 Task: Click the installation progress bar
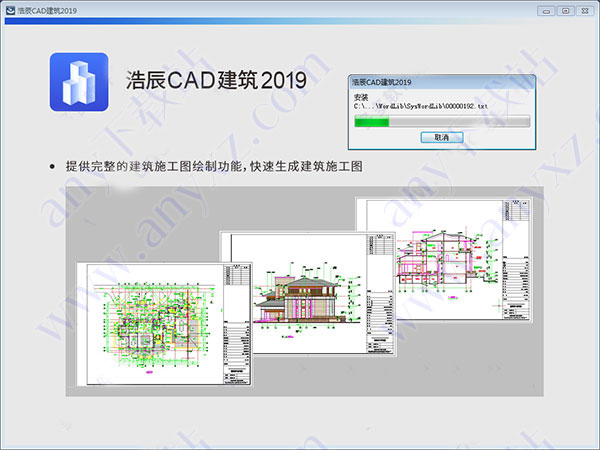point(442,122)
